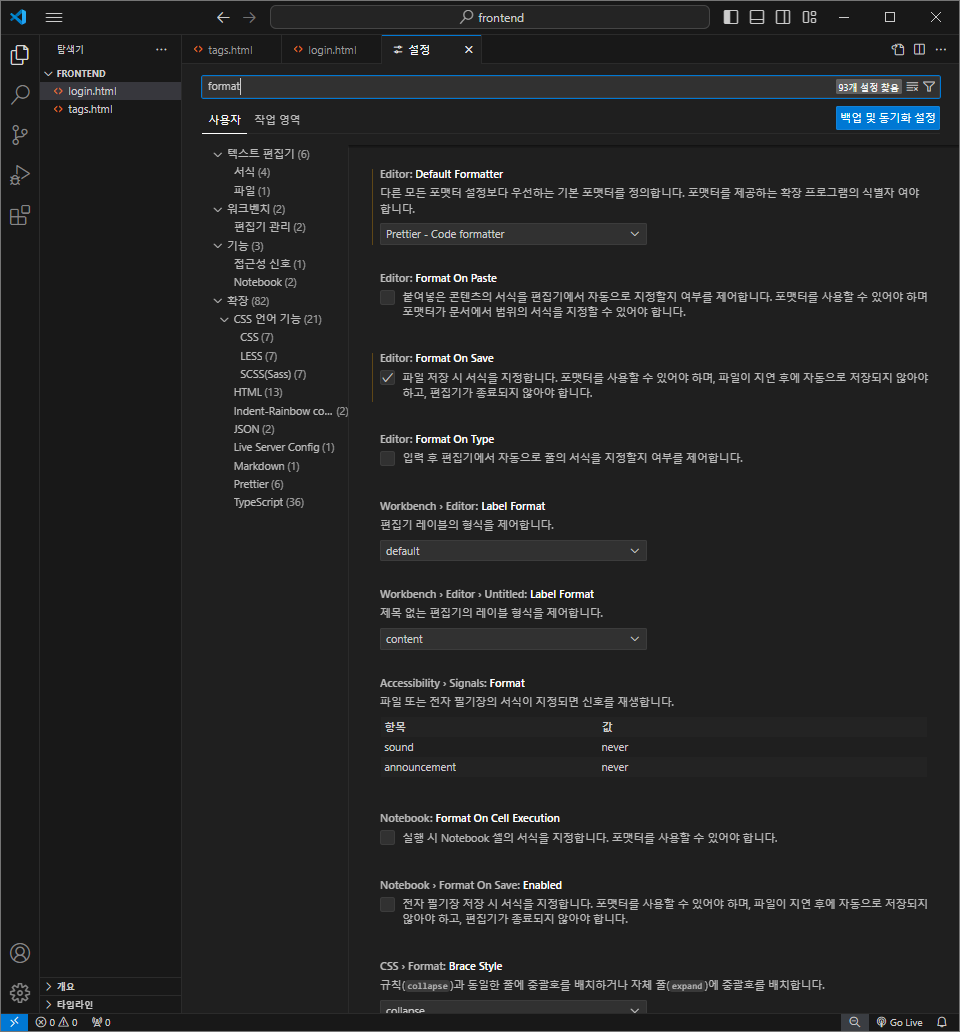Open the Extensions view
Image resolution: width=960 pixels, height=1032 pixels.
click(x=20, y=216)
